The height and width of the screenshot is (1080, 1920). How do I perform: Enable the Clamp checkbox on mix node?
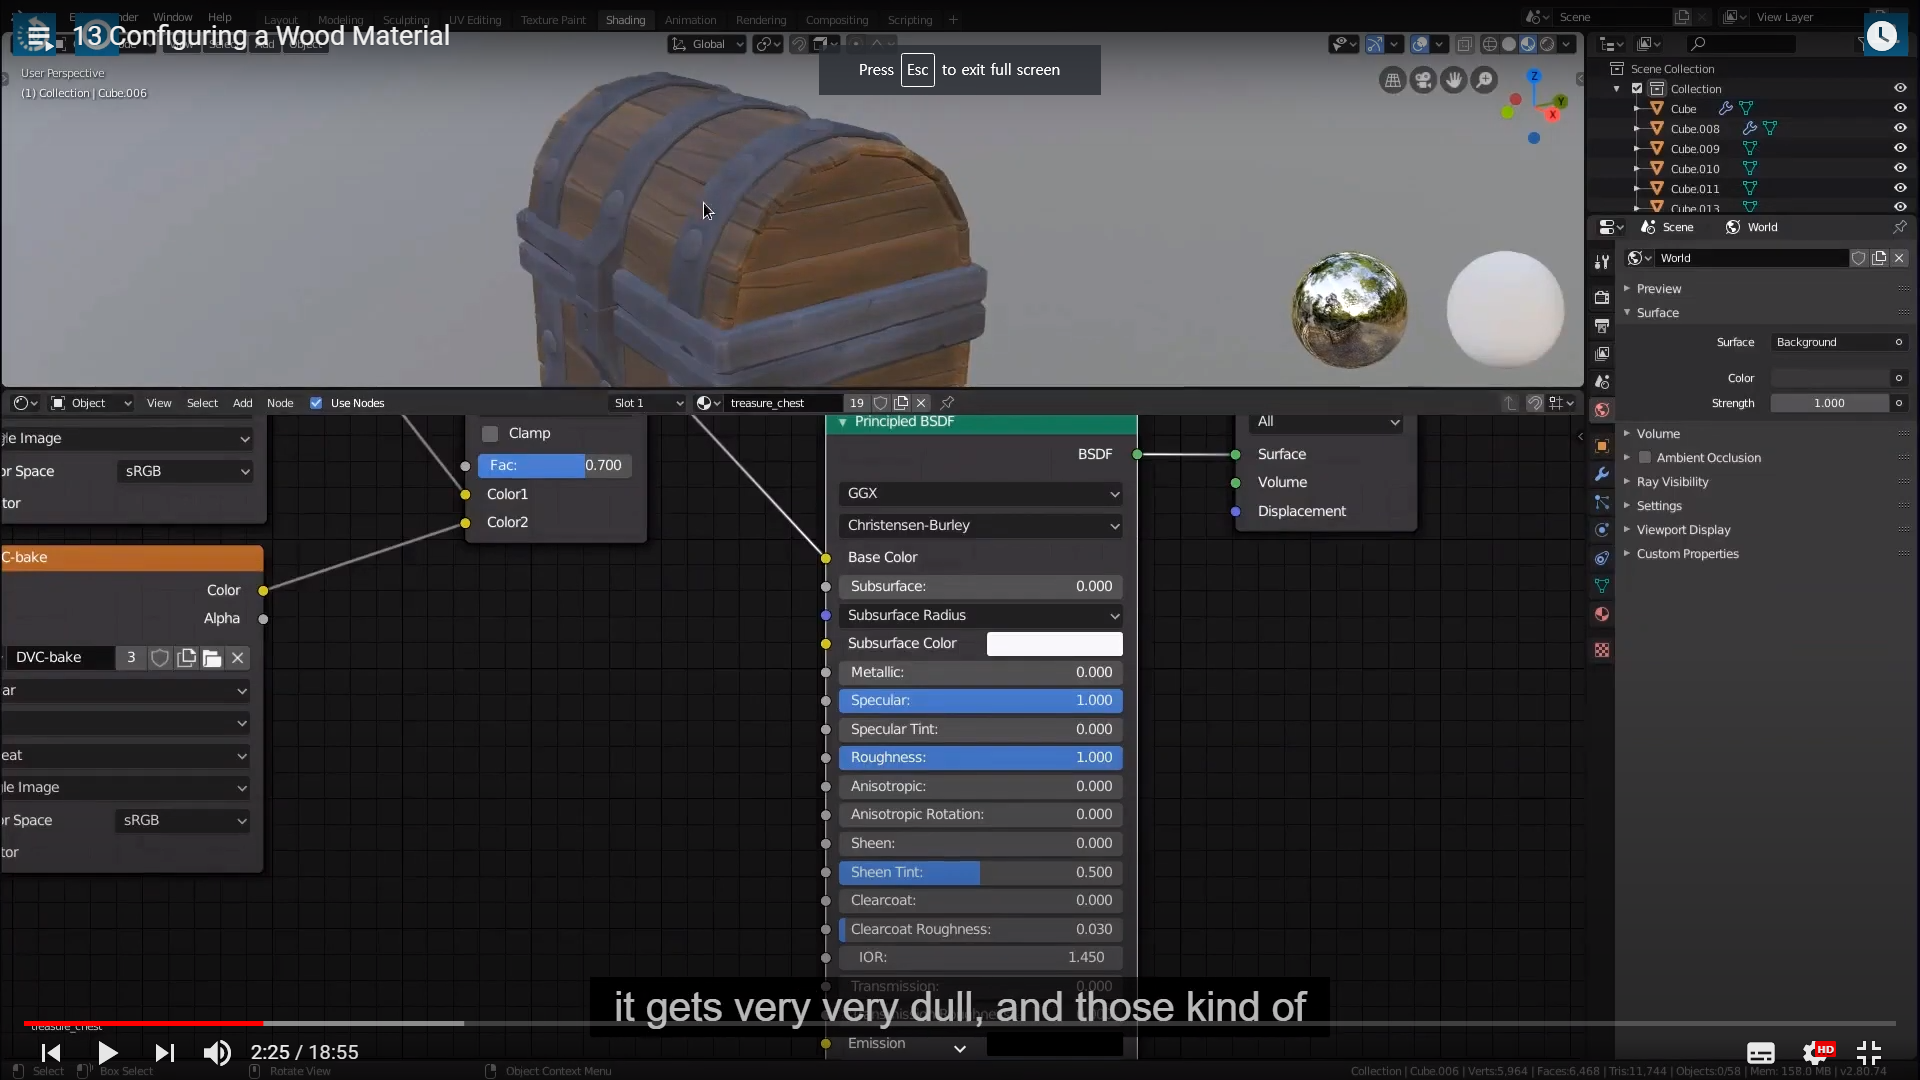(x=490, y=434)
